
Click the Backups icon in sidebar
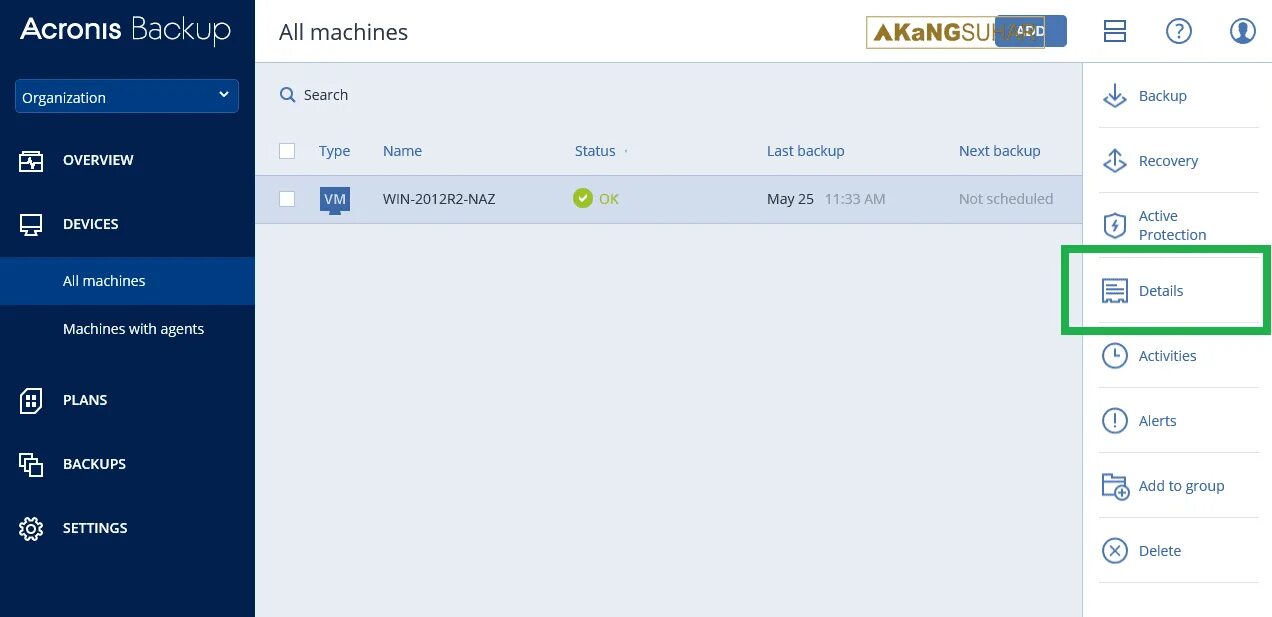coord(31,464)
